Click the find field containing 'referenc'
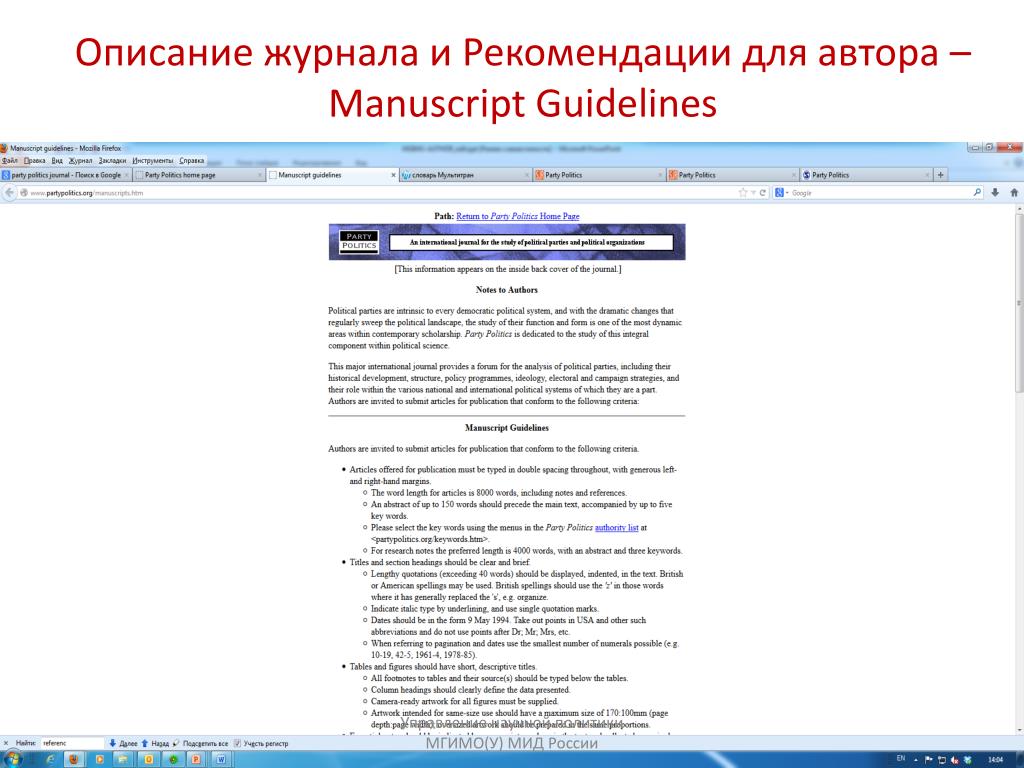Screen dimensions: 1024x768 point(72,743)
